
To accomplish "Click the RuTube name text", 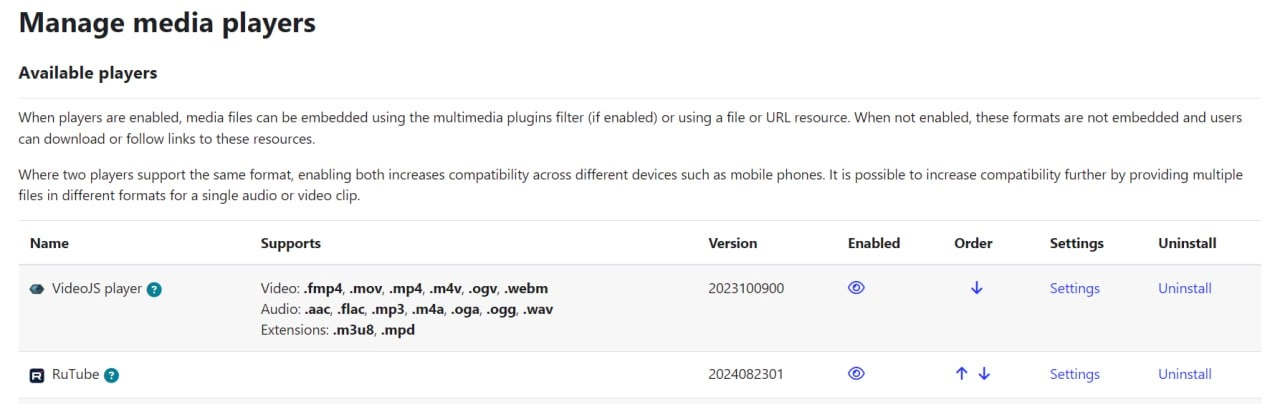I will click(75, 375).
